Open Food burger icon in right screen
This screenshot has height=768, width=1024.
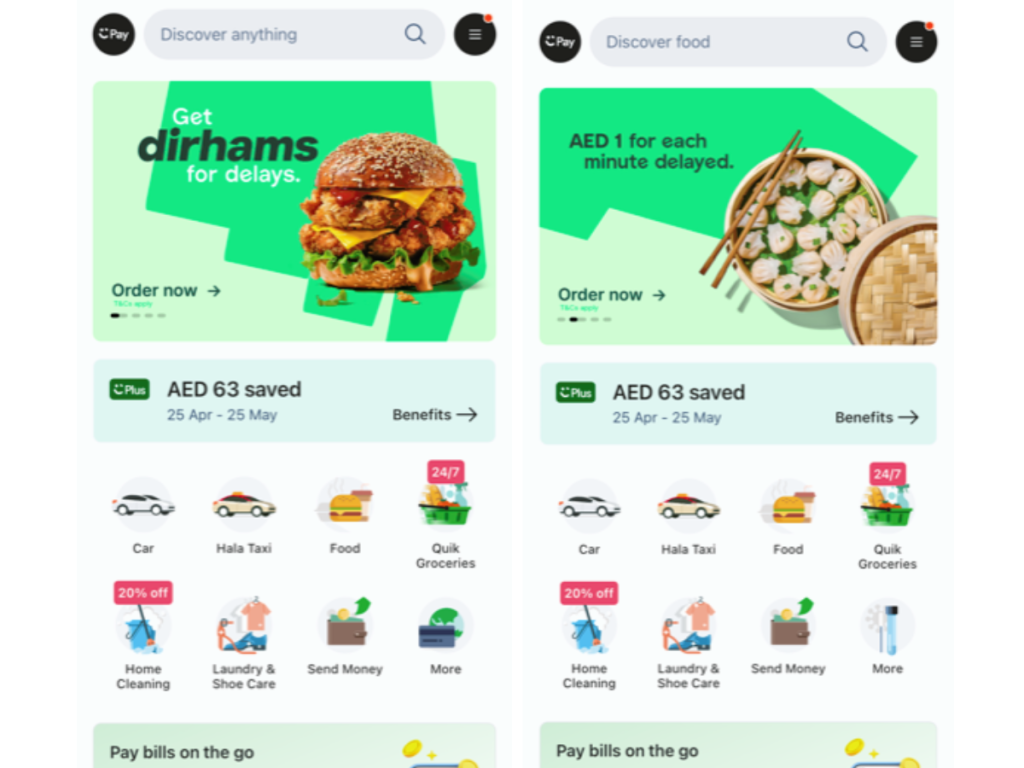click(x=788, y=507)
